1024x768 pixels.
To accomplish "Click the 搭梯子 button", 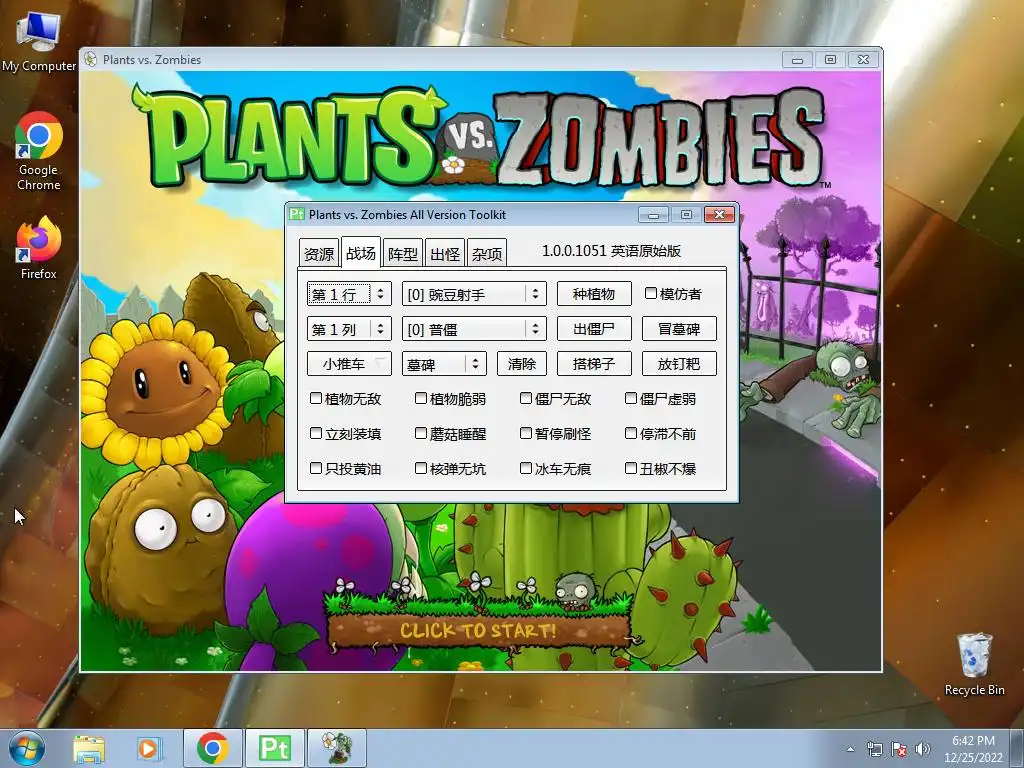I will (594, 364).
